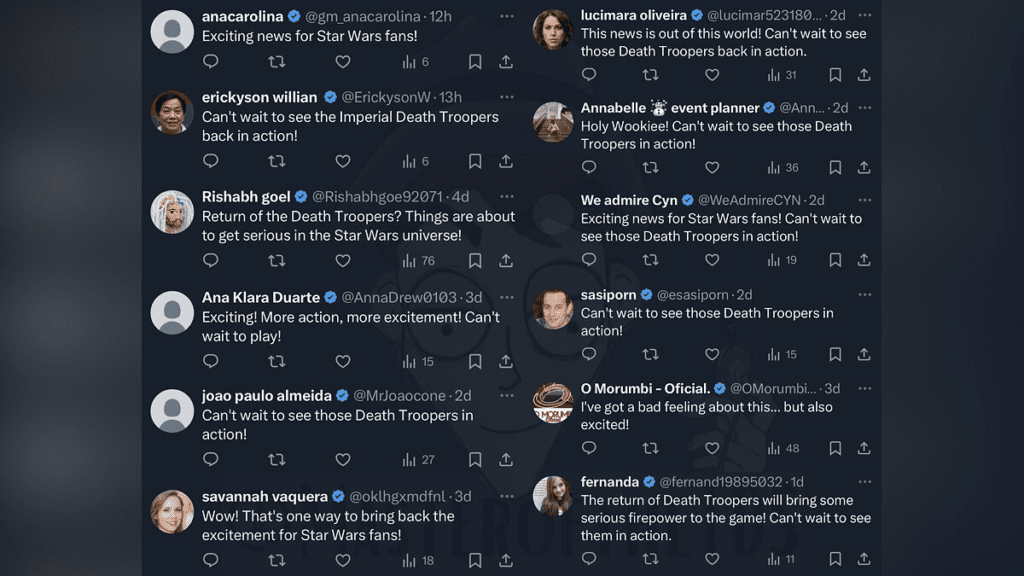Open more options on anacarolina's tweet

(x=507, y=16)
